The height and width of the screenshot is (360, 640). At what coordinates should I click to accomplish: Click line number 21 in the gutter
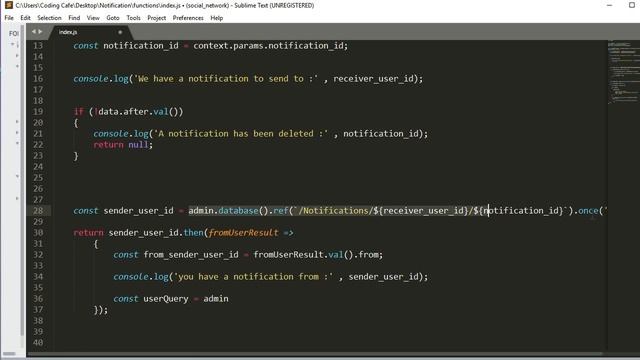(38, 134)
